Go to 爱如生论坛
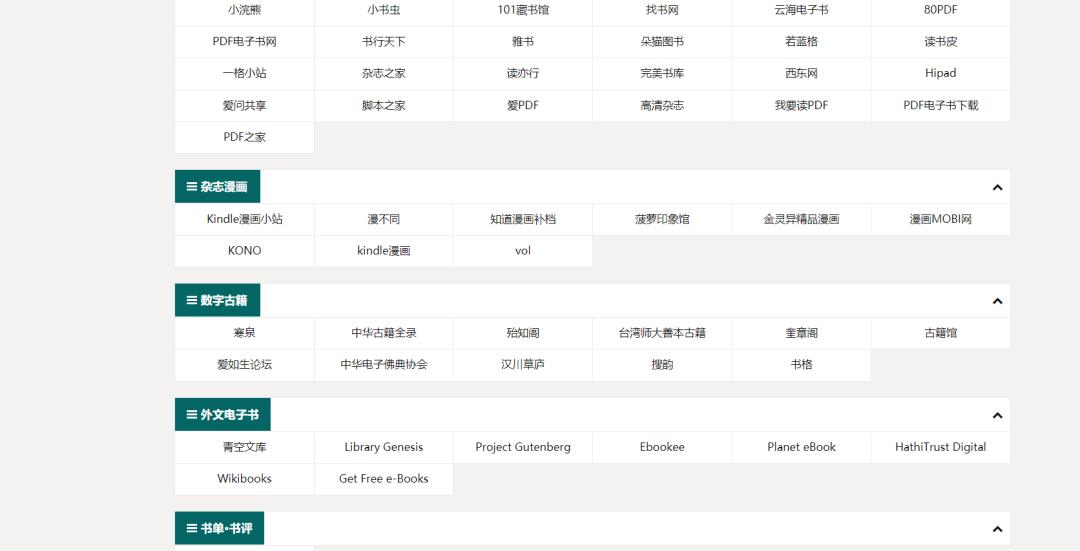1080x551 pixels. pyautogui.click(x=245, y=364)
